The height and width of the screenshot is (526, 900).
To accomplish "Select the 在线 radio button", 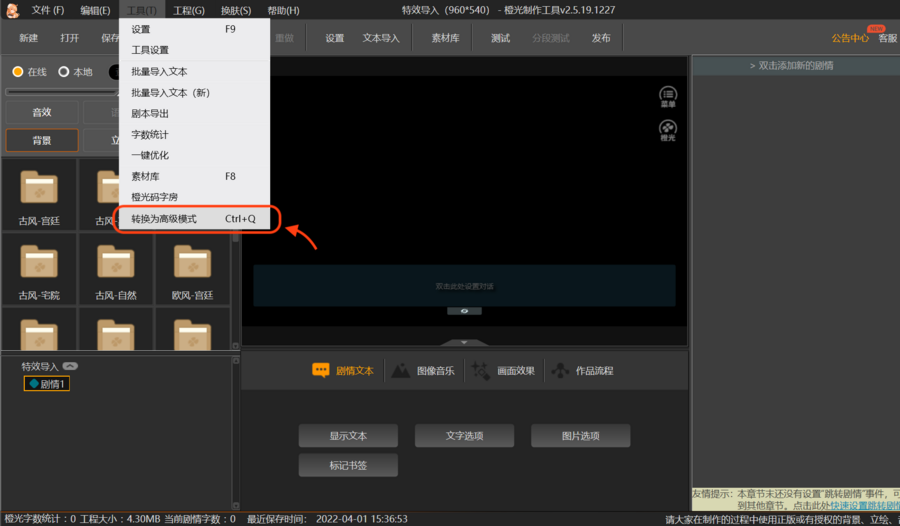I will [18, 72].
